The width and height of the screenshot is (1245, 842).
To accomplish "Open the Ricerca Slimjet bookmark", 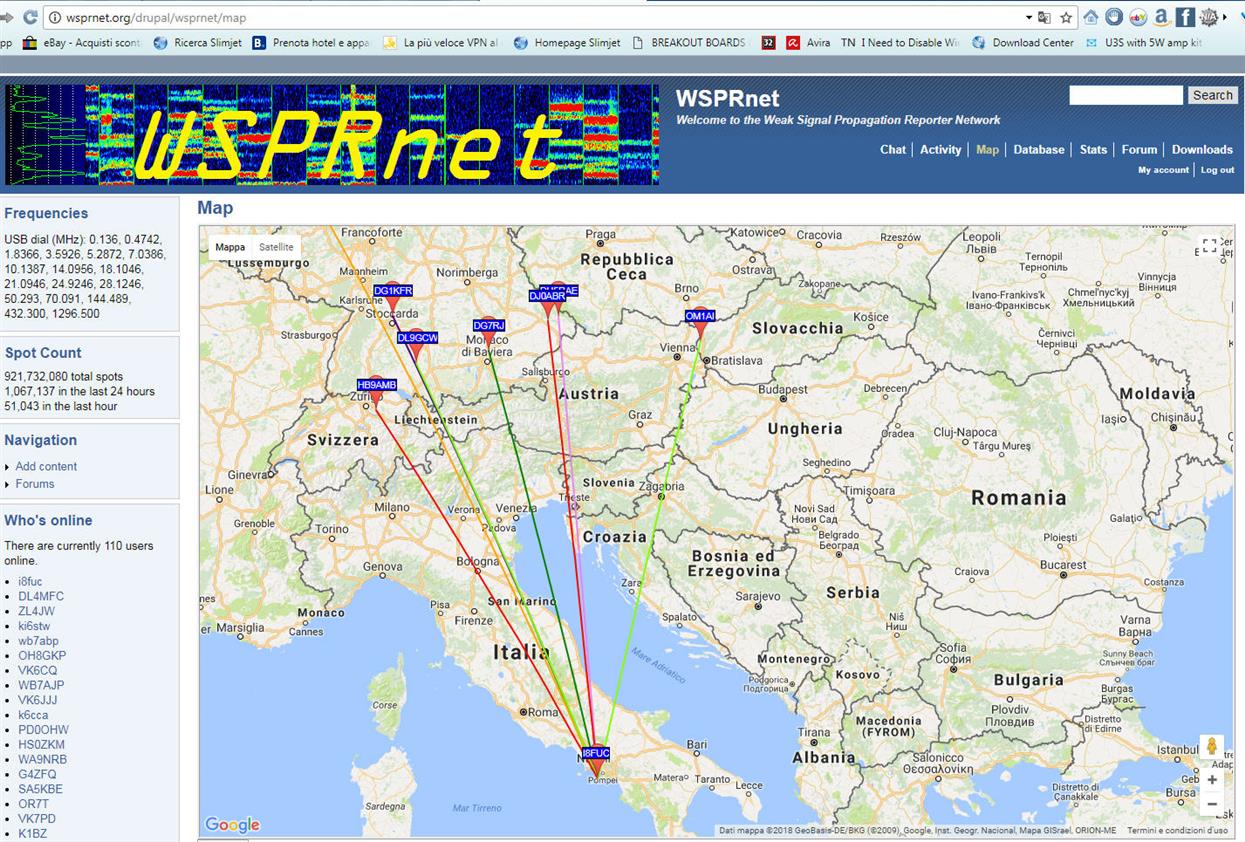I will [198, 43].
